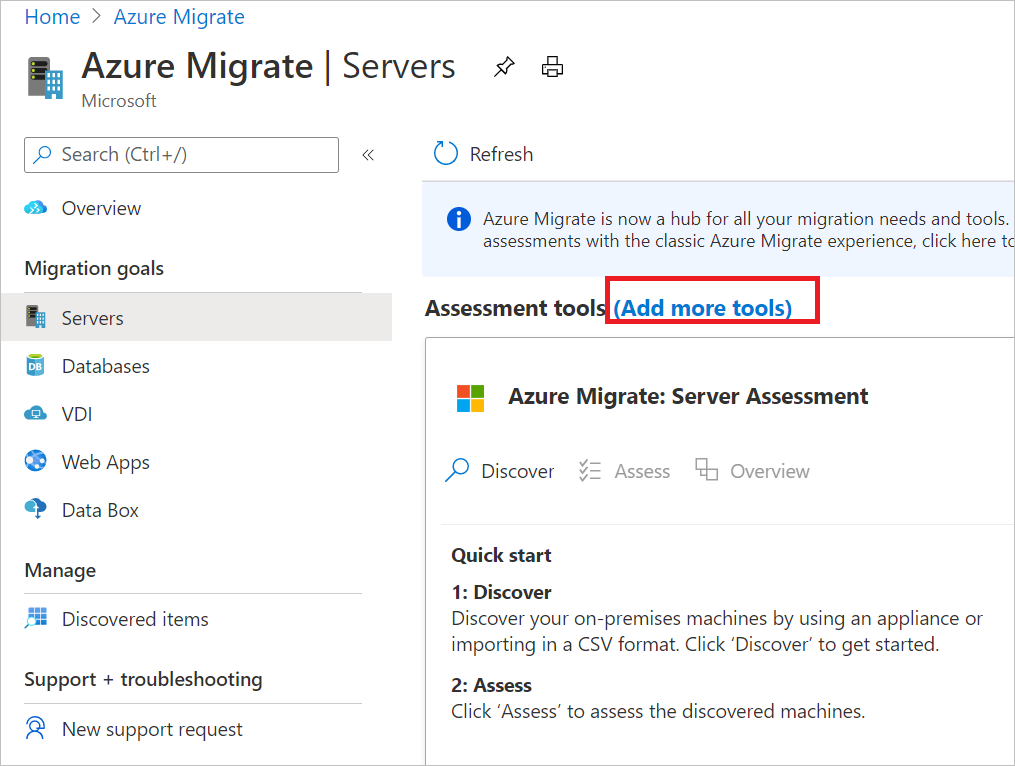
Task: Pin the Azure Migrate blade
Action: coord(505,68)
